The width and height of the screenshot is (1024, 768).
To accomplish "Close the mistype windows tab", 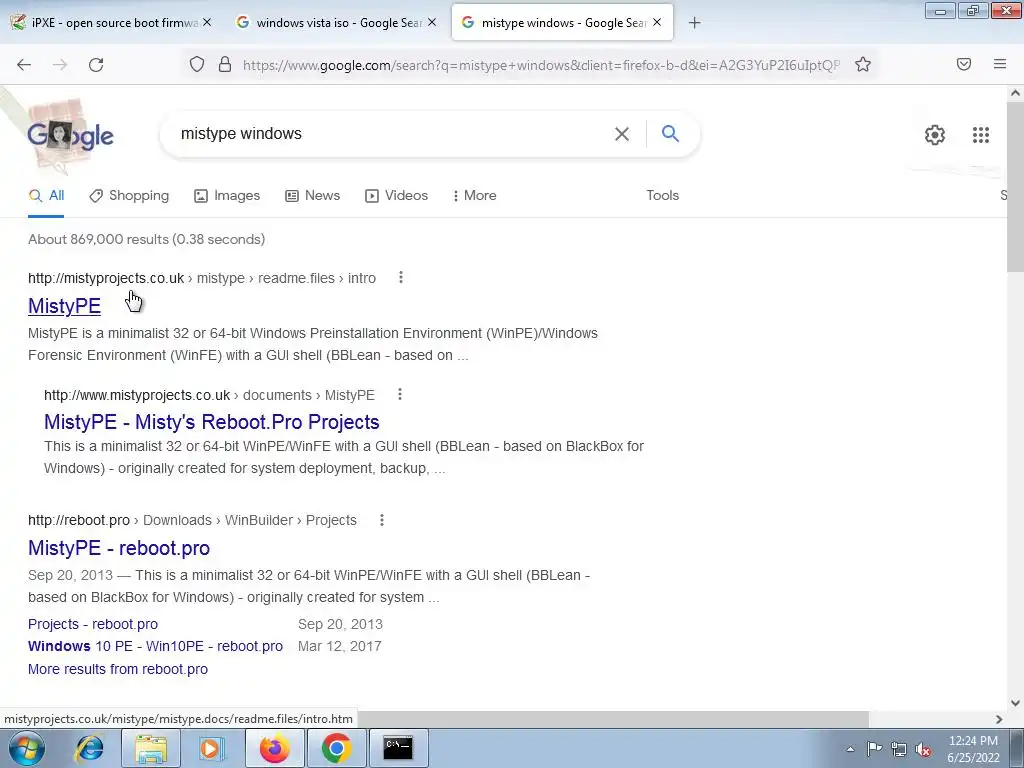I will (657, 22).
